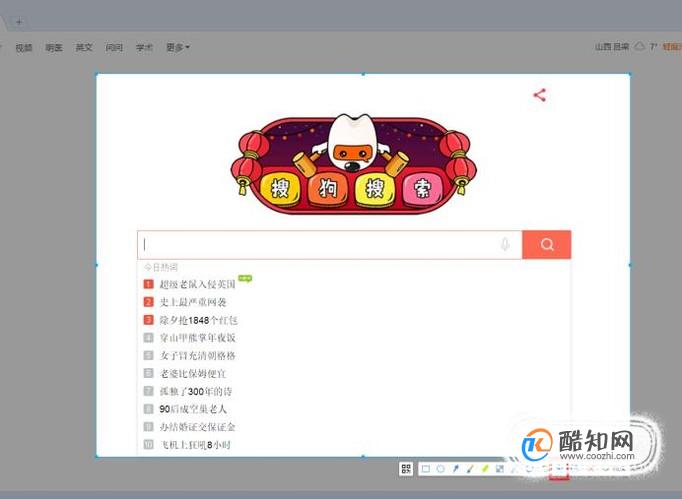
Task: Click the weather cloud icon
Action: pos(639,46)
